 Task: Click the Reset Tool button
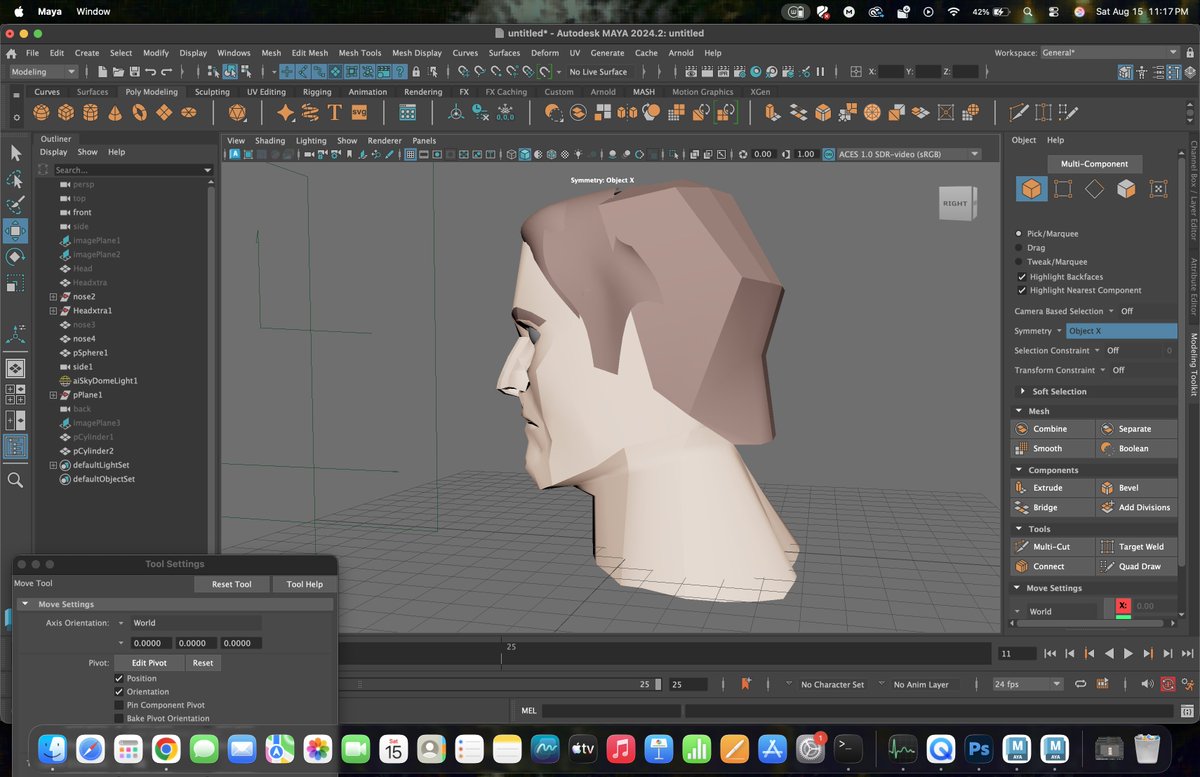point(229,584)
